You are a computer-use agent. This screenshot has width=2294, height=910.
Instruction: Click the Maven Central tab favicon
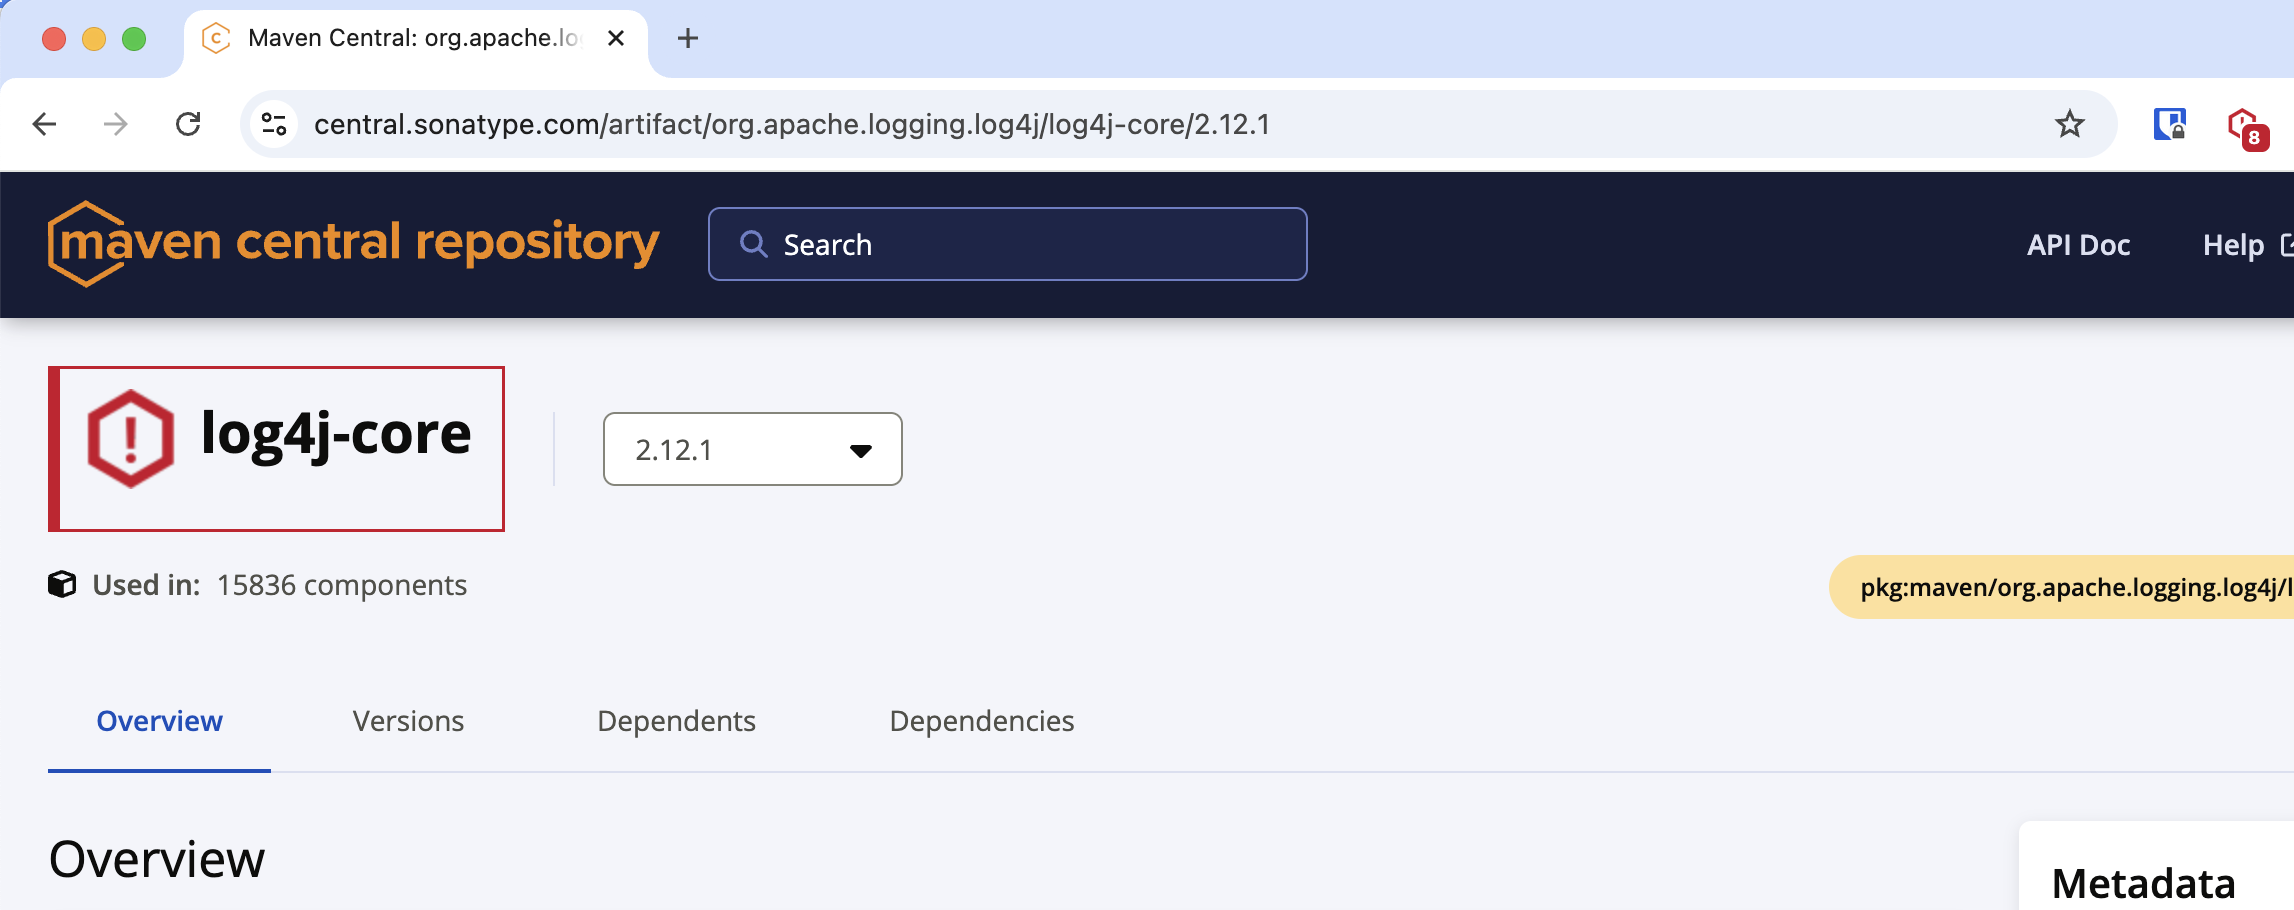pos(216,38)
